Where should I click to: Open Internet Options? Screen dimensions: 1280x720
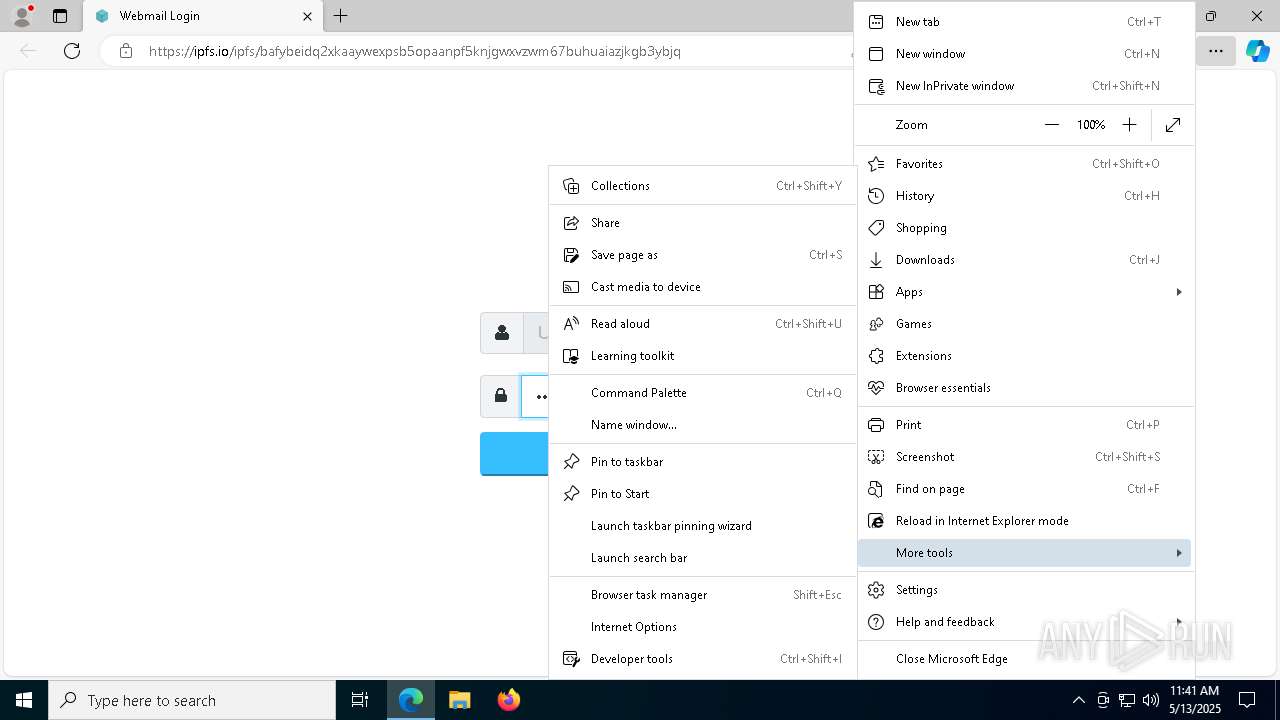pyautogui.click(x=702, y=626)
